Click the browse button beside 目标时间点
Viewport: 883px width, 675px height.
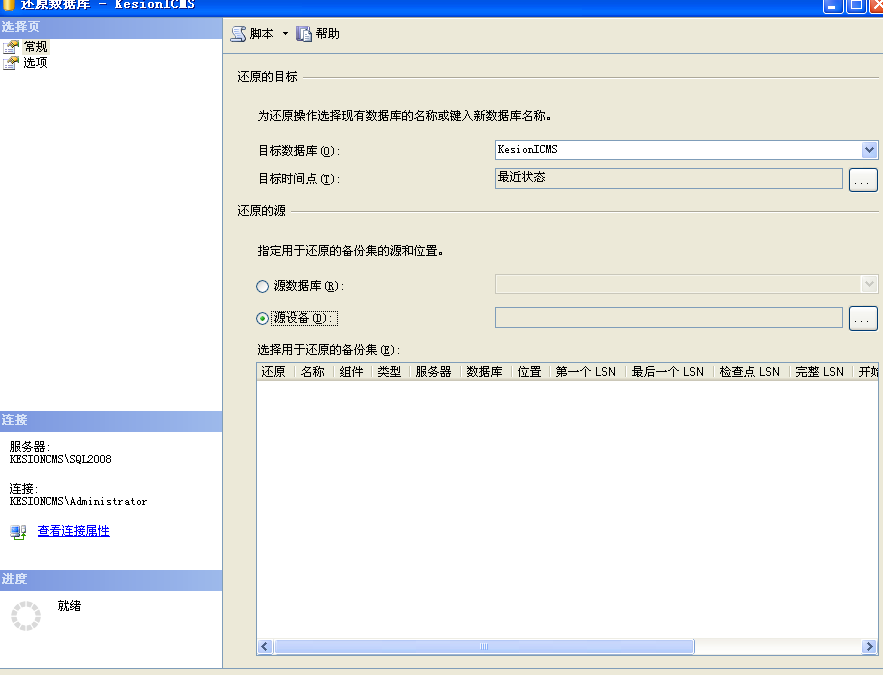click(862, 179)
